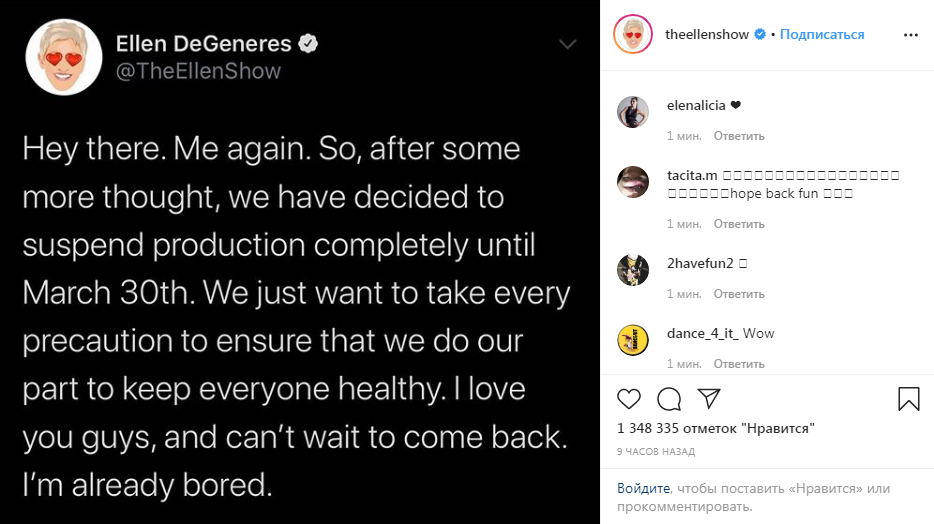The width and height of the screenshot is (934, 524).
Task: Open the 2havefun2 username link
Action: [700, 264]
